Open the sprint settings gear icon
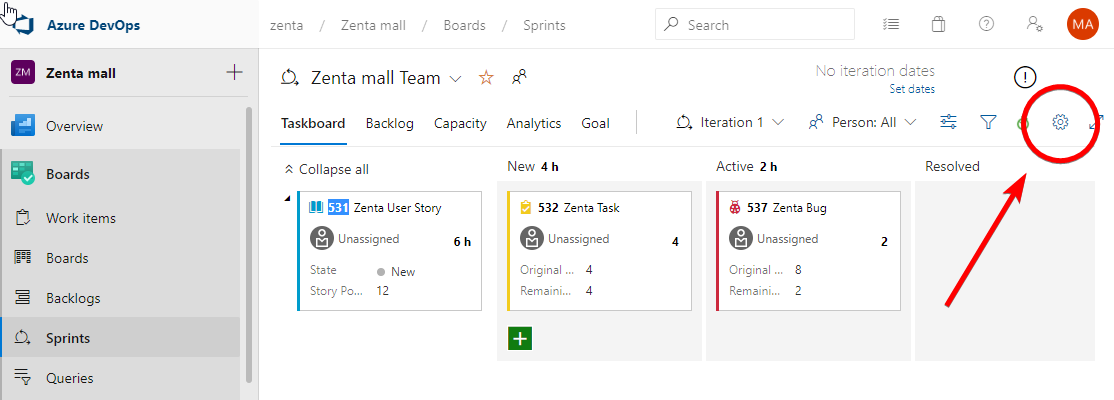The image size is (1114, 400). coord(1061,122)
